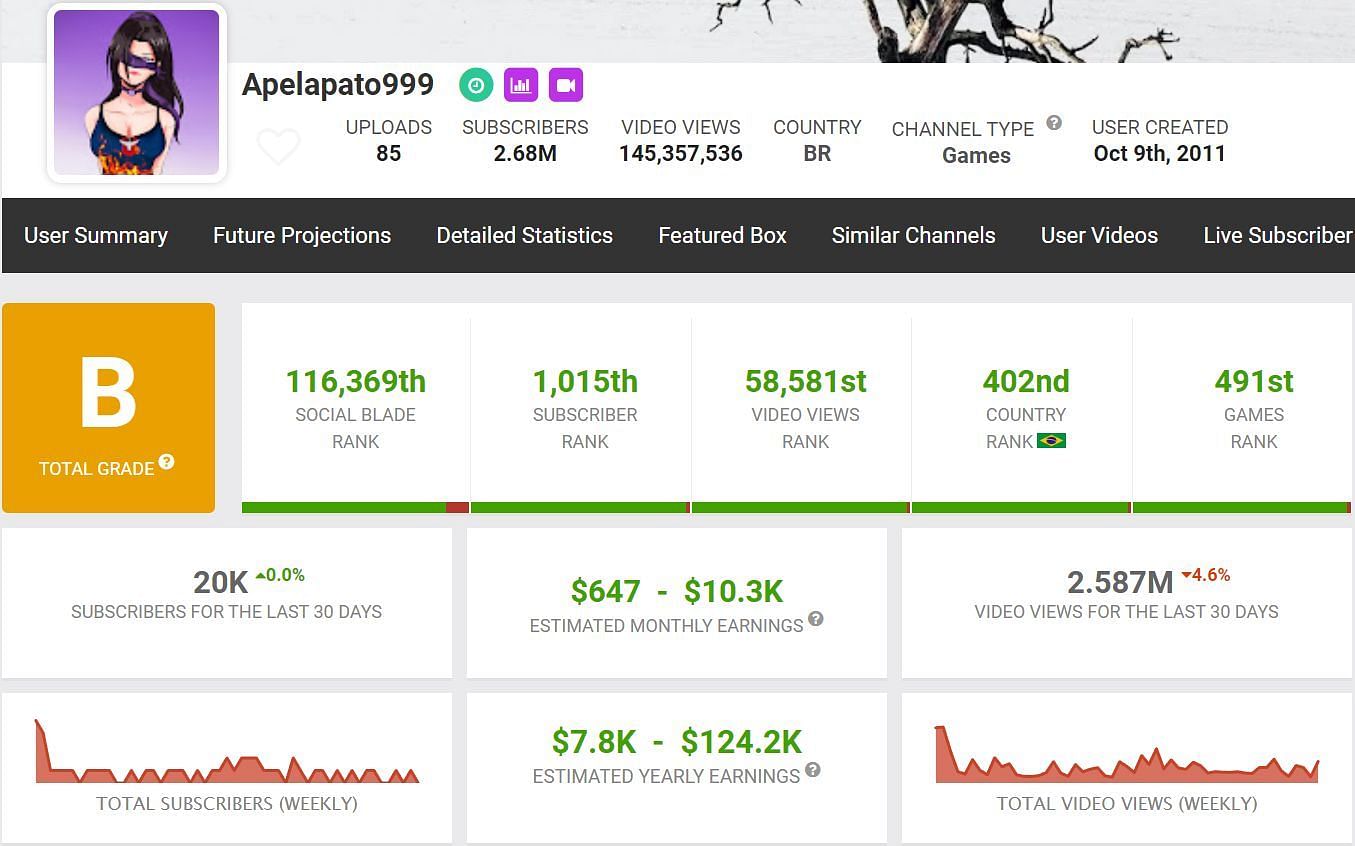1355x846 pixels.
Task: Click the Total Video Views weekly chart
Action: tap(1127, 755)
